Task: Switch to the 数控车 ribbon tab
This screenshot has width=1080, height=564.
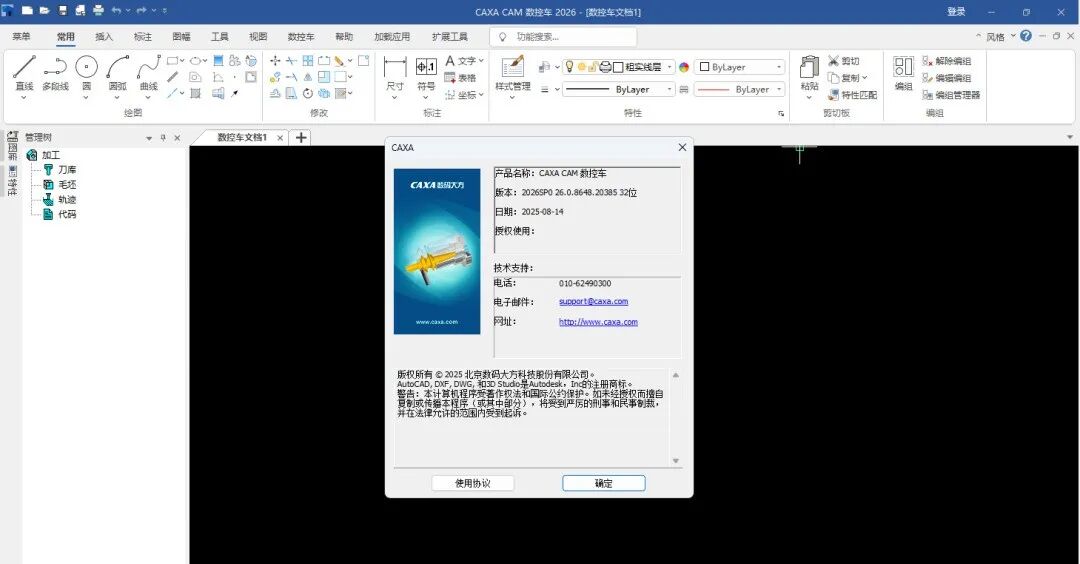Action: (301, 36)
